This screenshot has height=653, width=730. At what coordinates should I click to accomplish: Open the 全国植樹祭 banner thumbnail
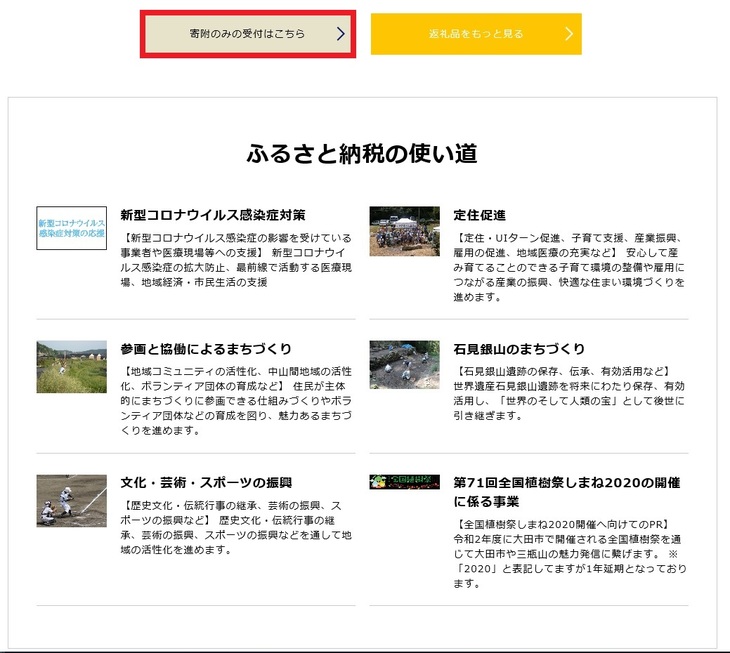[x=404, y=481]
